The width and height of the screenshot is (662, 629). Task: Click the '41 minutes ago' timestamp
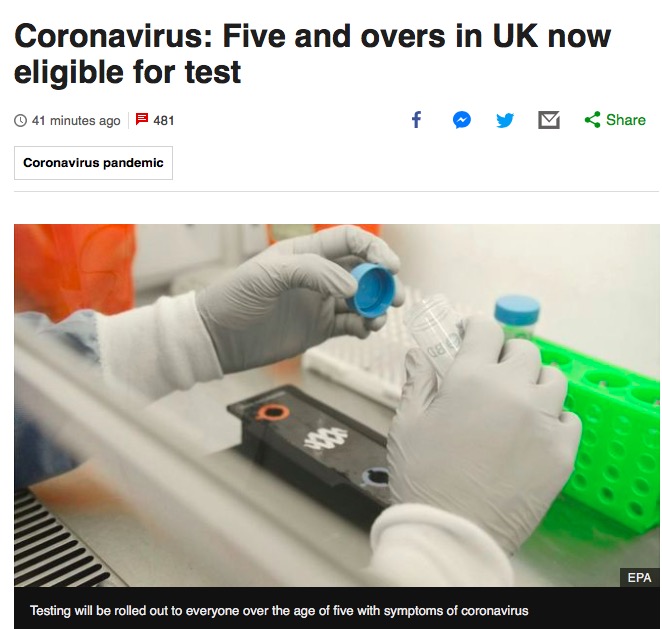[76, 121]
